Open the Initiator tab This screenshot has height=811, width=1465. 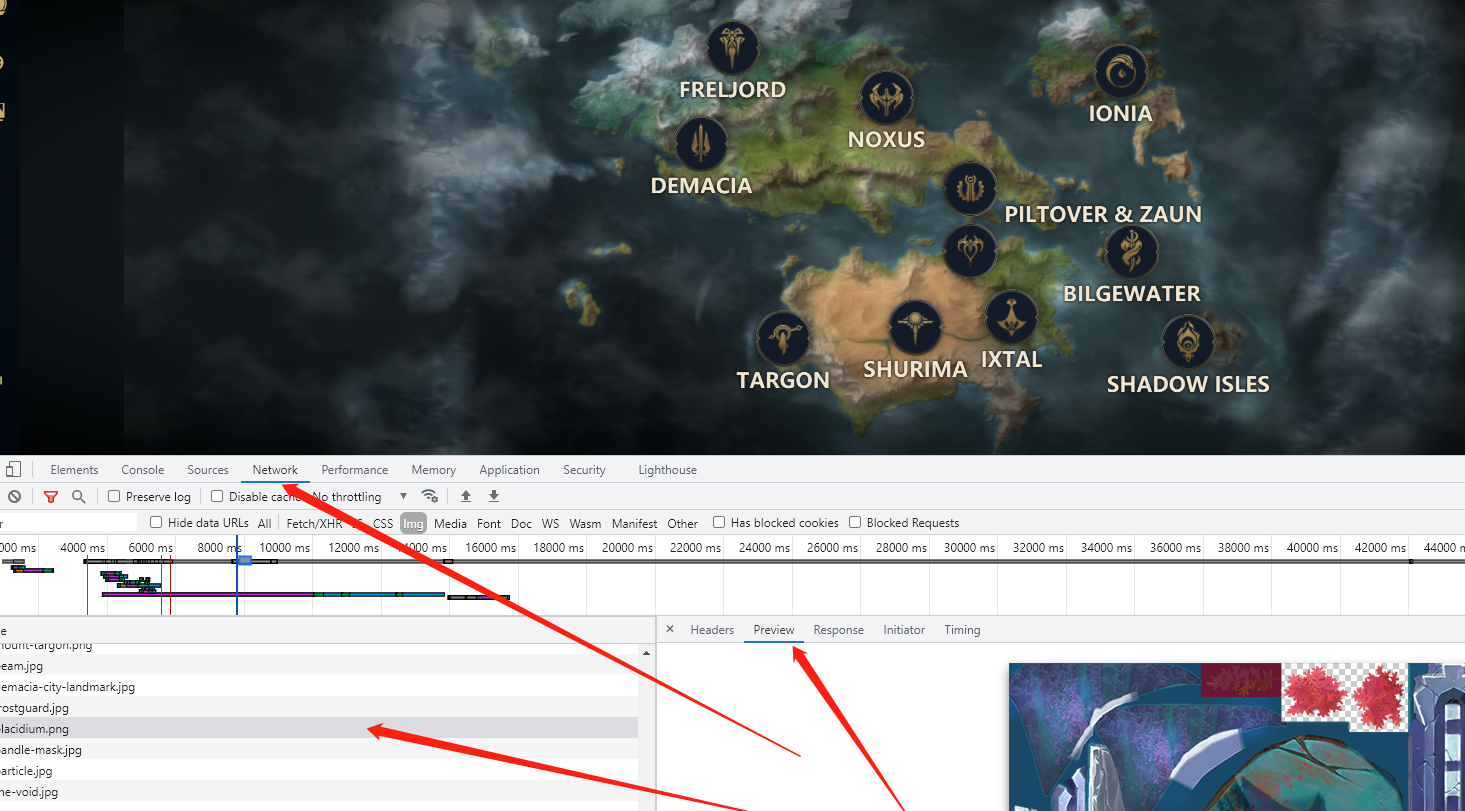point(904,630)
